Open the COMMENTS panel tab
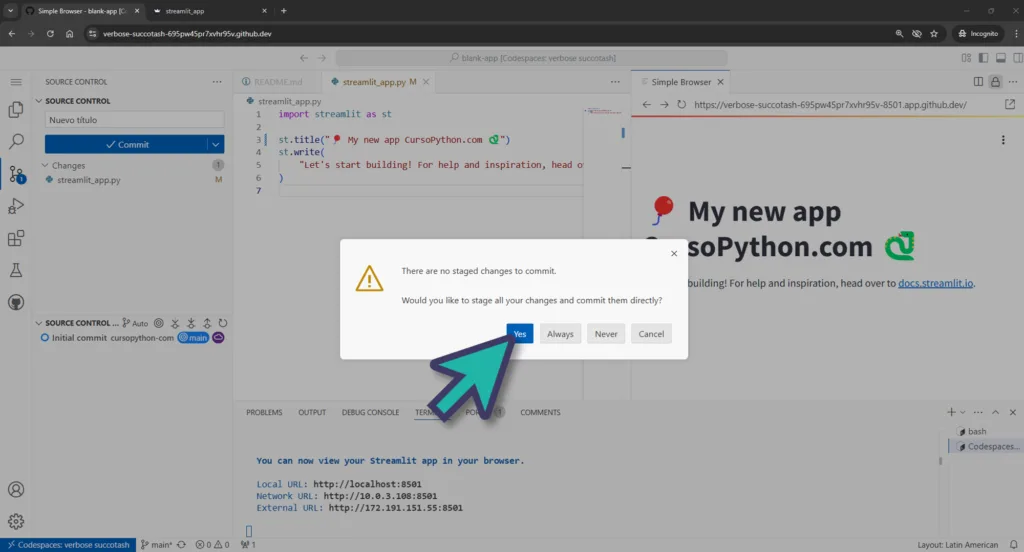Viewport: 1024px width, 552px height. 540,412
